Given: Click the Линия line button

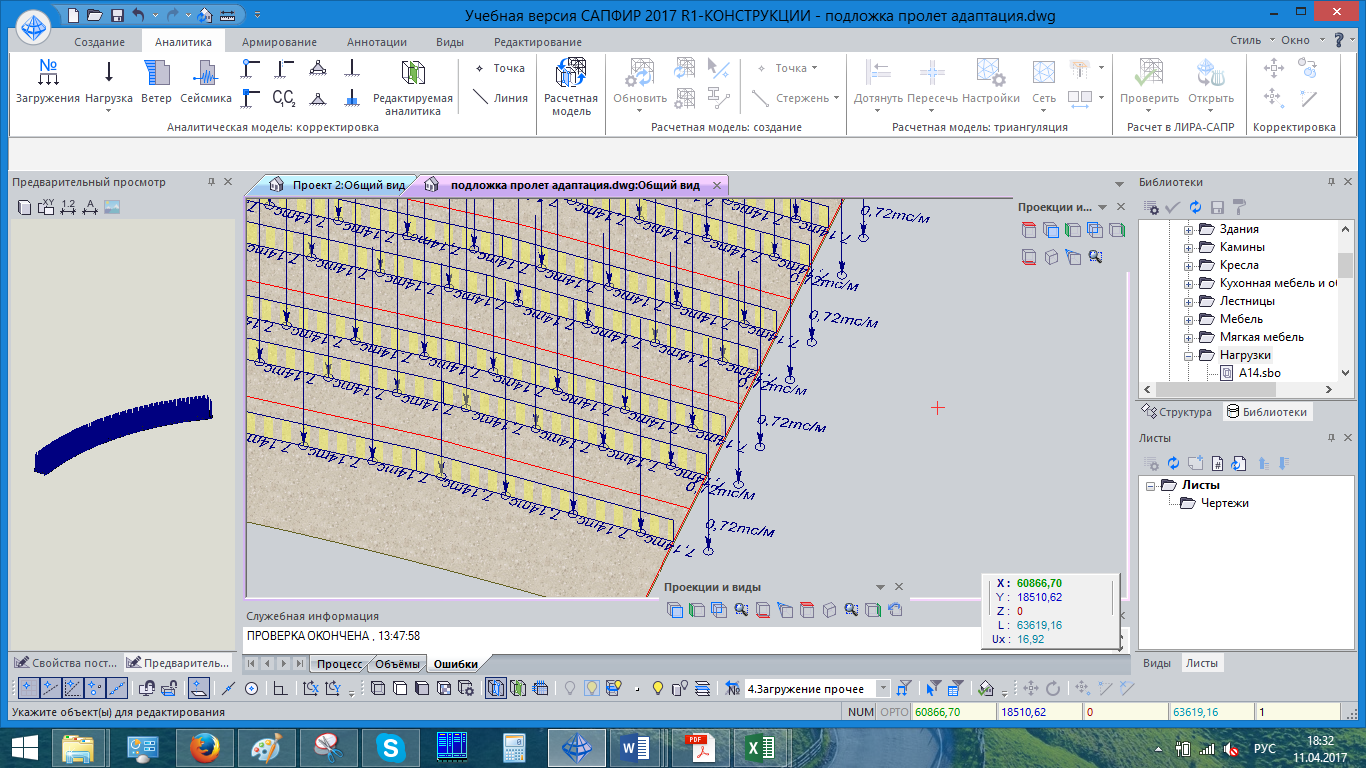Looking at the screenshot, I should pos(499,98).
